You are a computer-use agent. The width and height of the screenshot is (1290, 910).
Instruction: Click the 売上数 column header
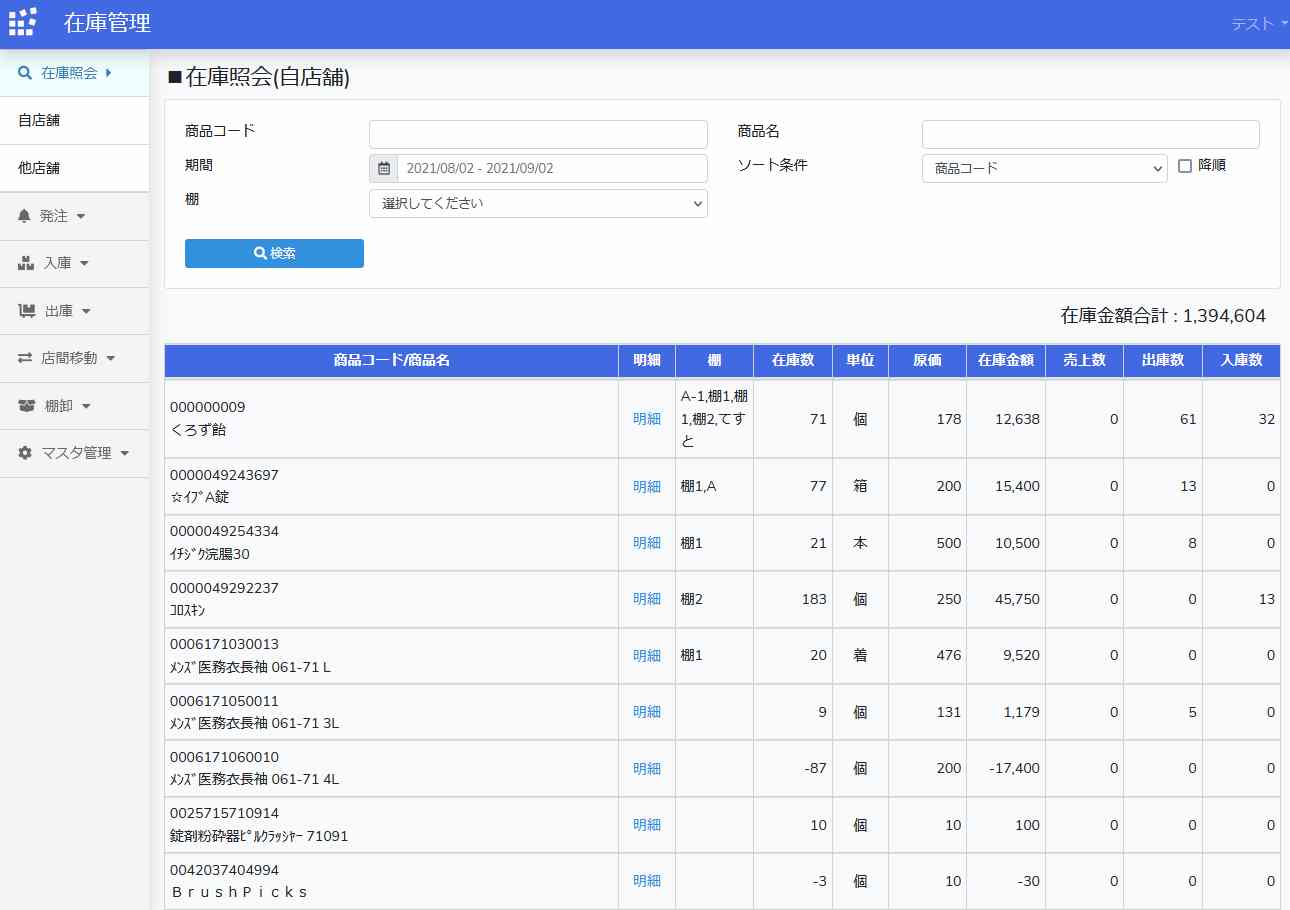[1084, 360]
